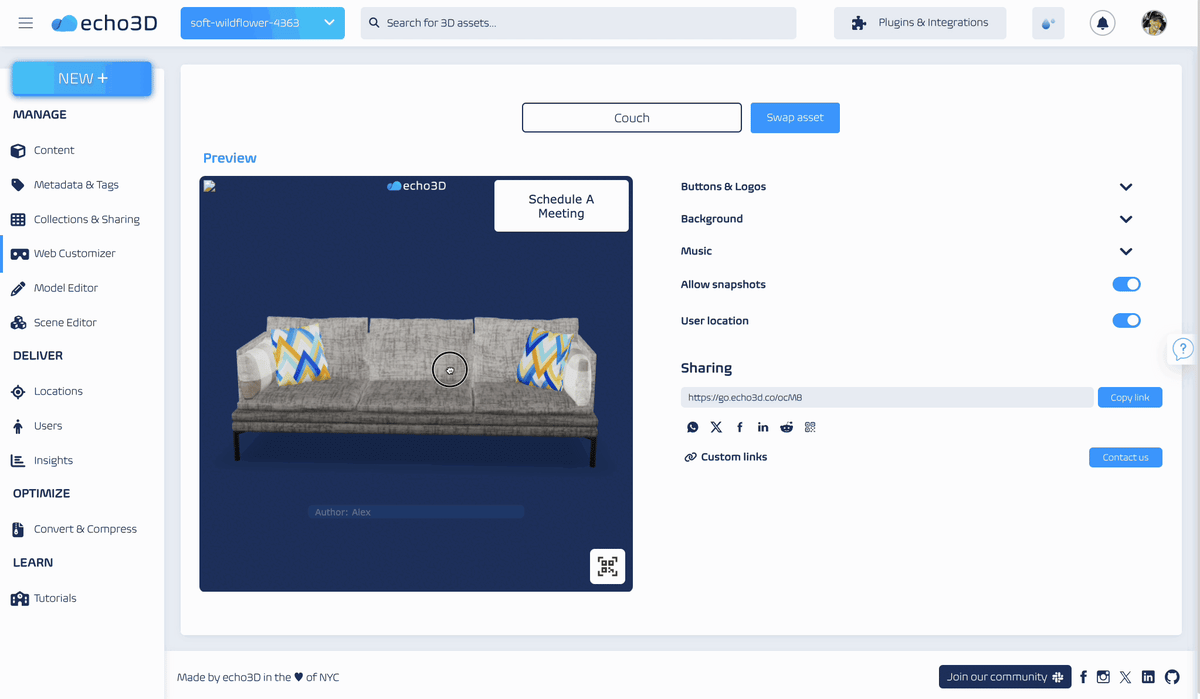Open the Tutorials section

[55, 597]
